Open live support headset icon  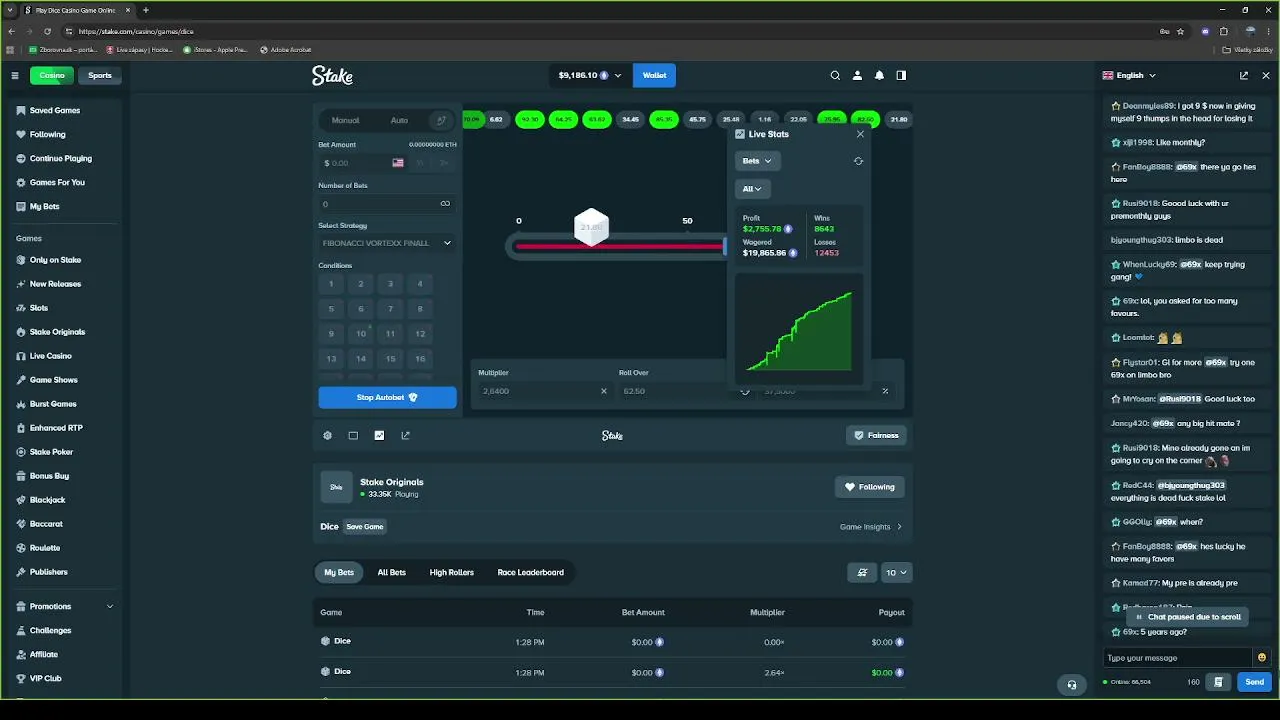pyautogui.click(x=1072, y=685)
